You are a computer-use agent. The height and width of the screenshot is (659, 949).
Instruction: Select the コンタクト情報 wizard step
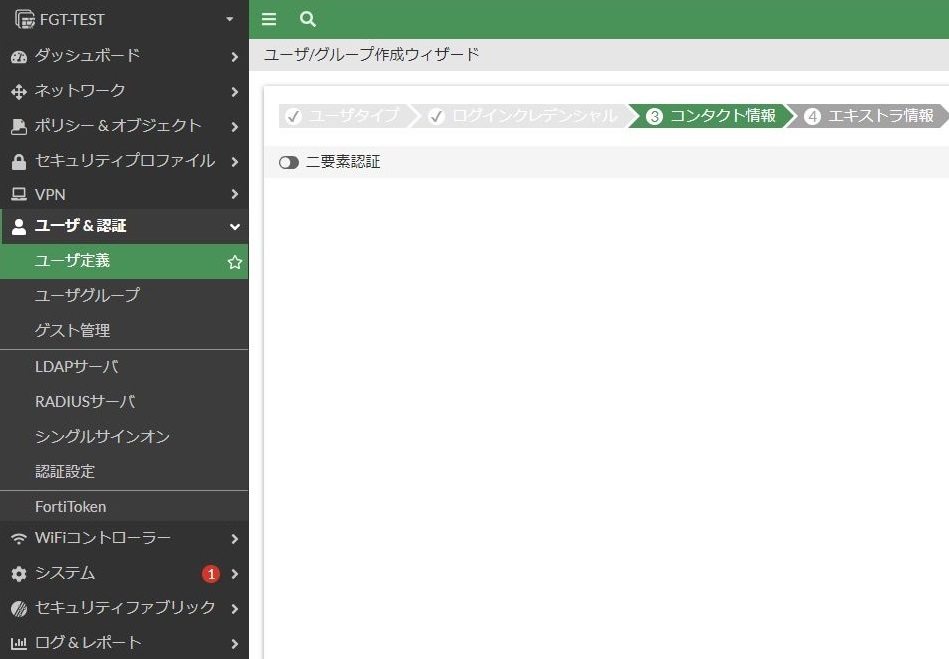(712, 116)
